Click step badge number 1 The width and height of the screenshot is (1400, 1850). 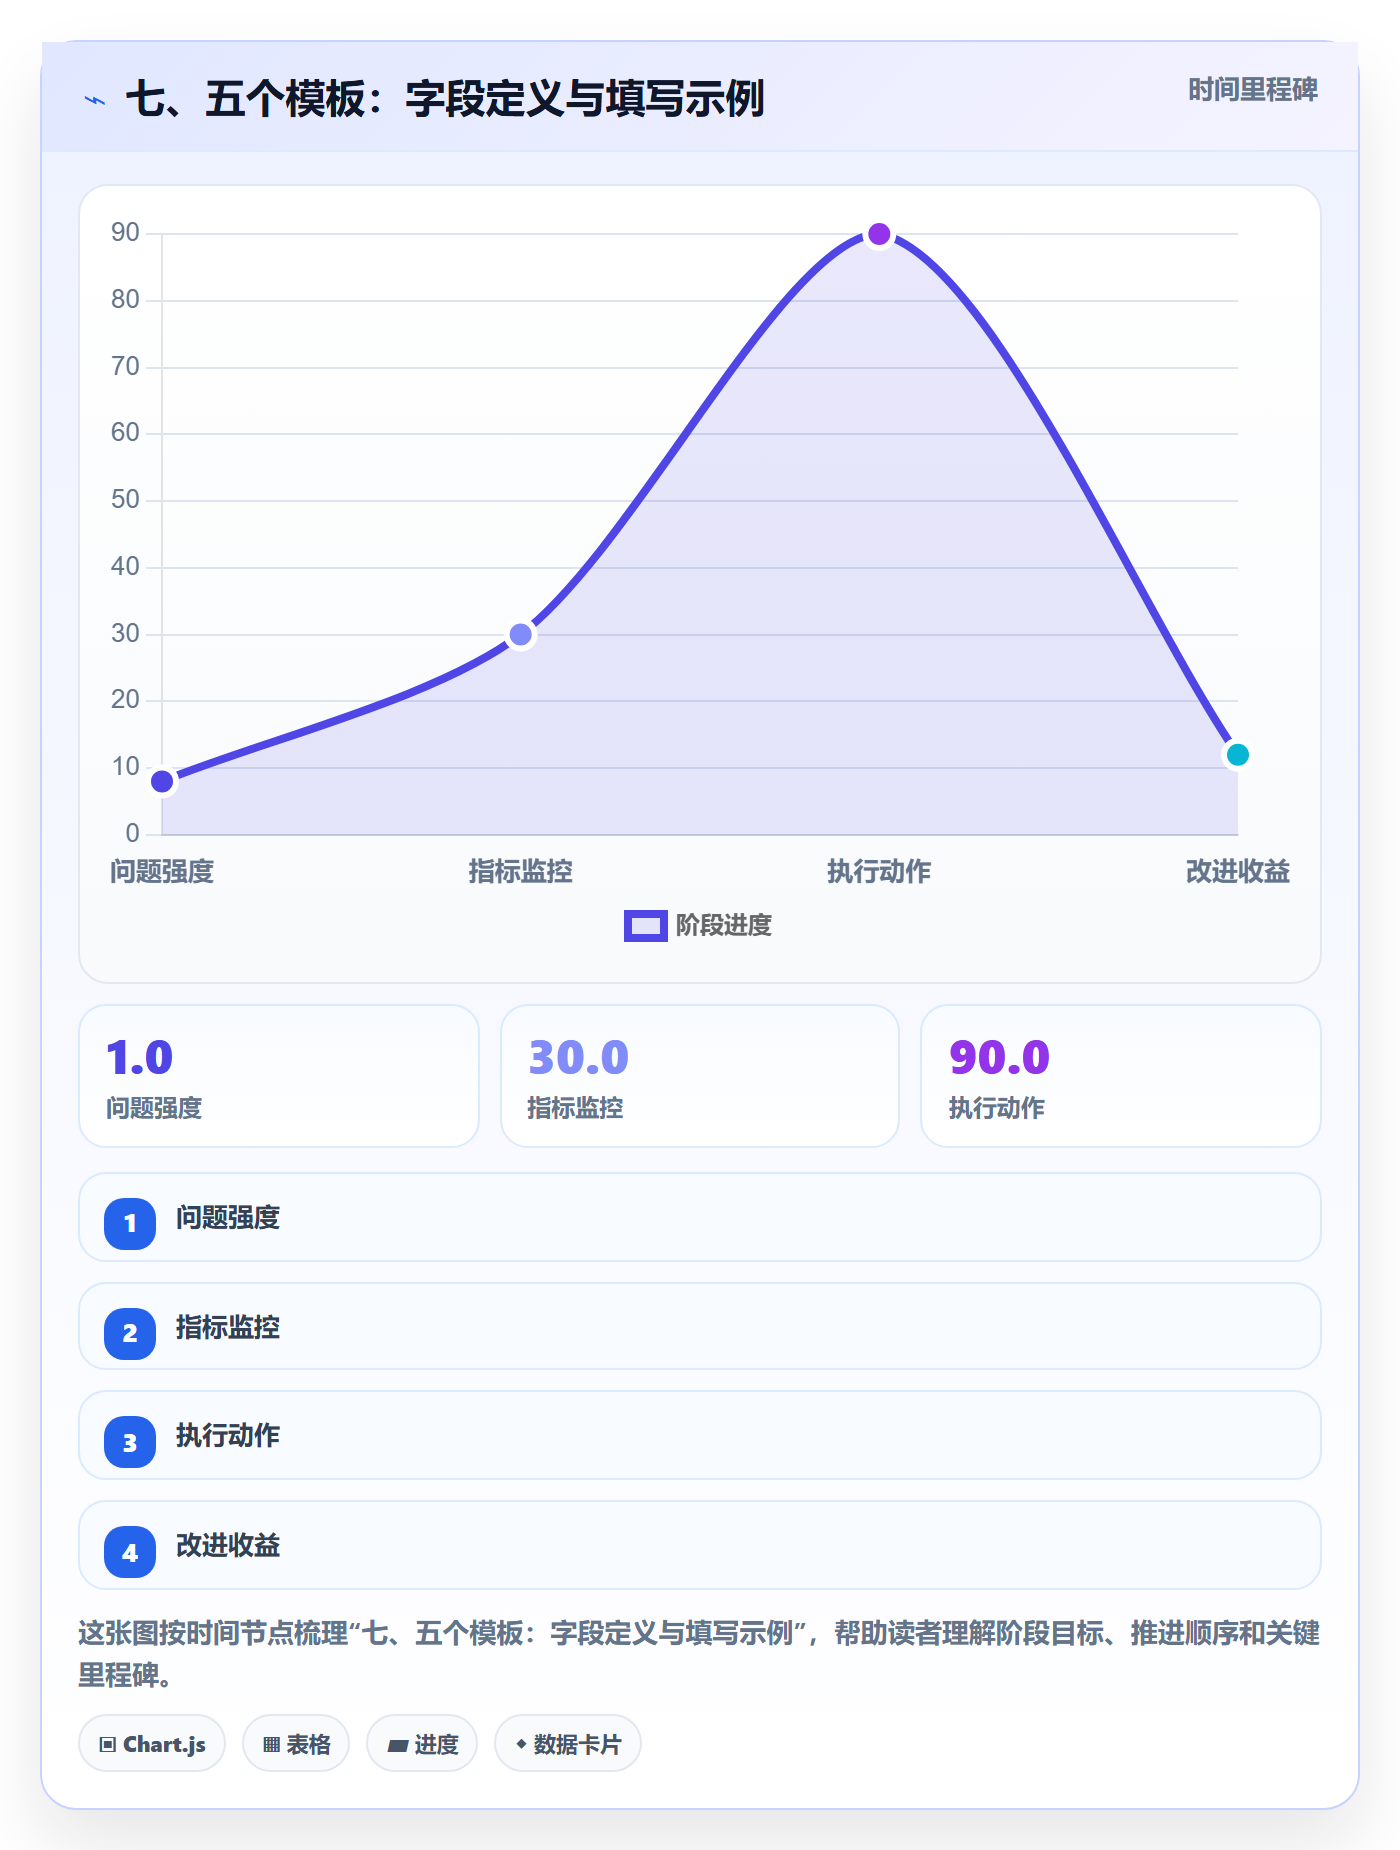click(x=130, y=1223)
